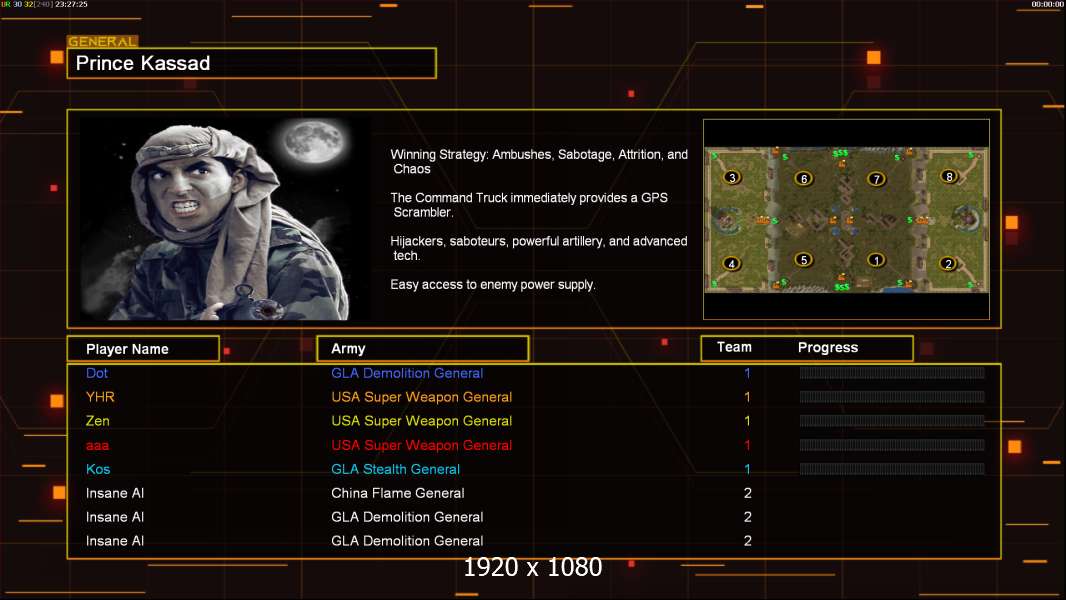This screenshot has width=1066, height=600.
Task: Click the 00:00:00 timer readout
Action: [1047, 4]
